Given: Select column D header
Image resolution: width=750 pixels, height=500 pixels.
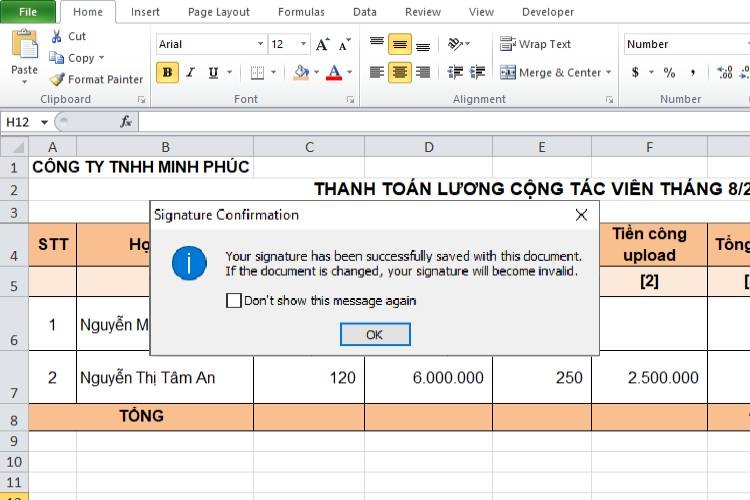Looking at the screenshot, I should (429, 147).
